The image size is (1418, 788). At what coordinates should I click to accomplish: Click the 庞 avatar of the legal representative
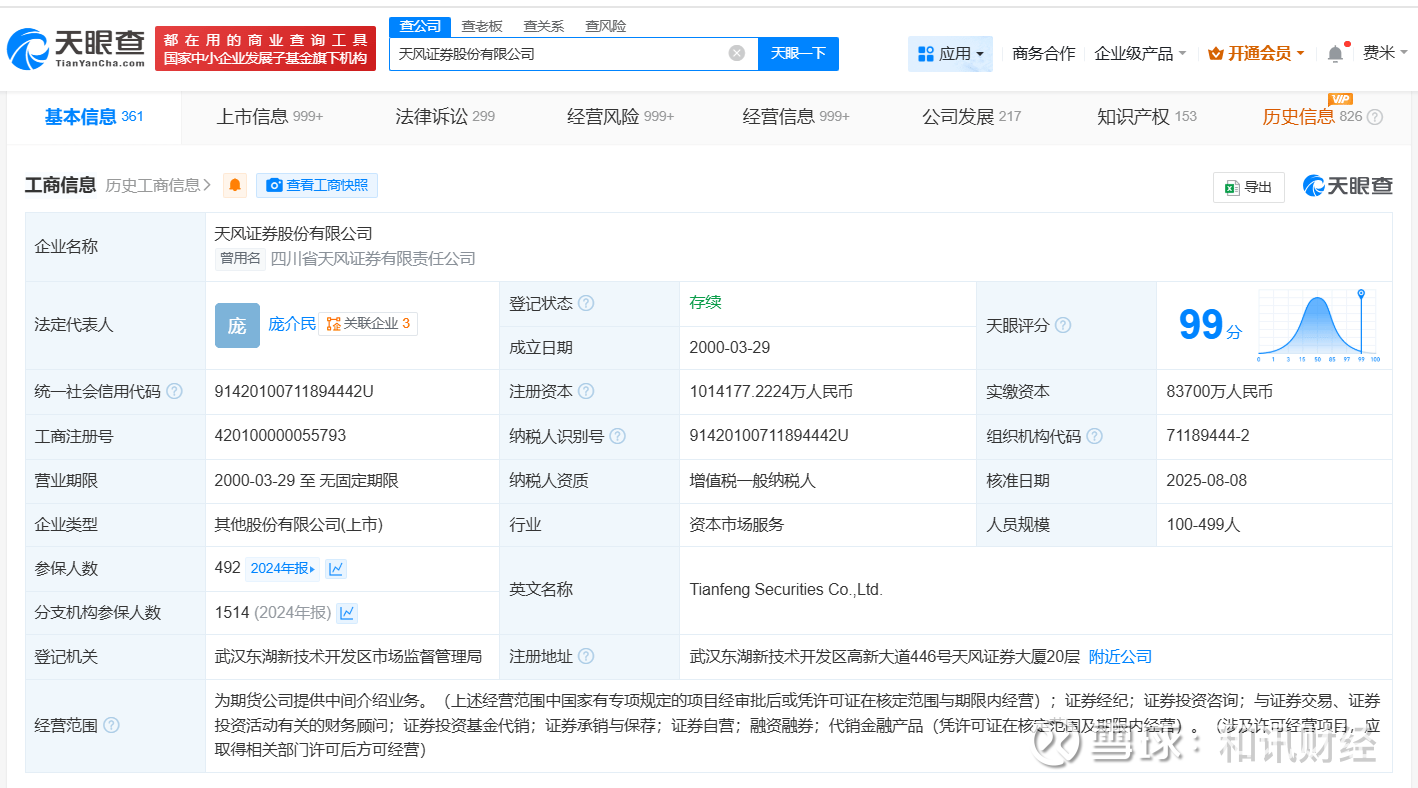237,325
